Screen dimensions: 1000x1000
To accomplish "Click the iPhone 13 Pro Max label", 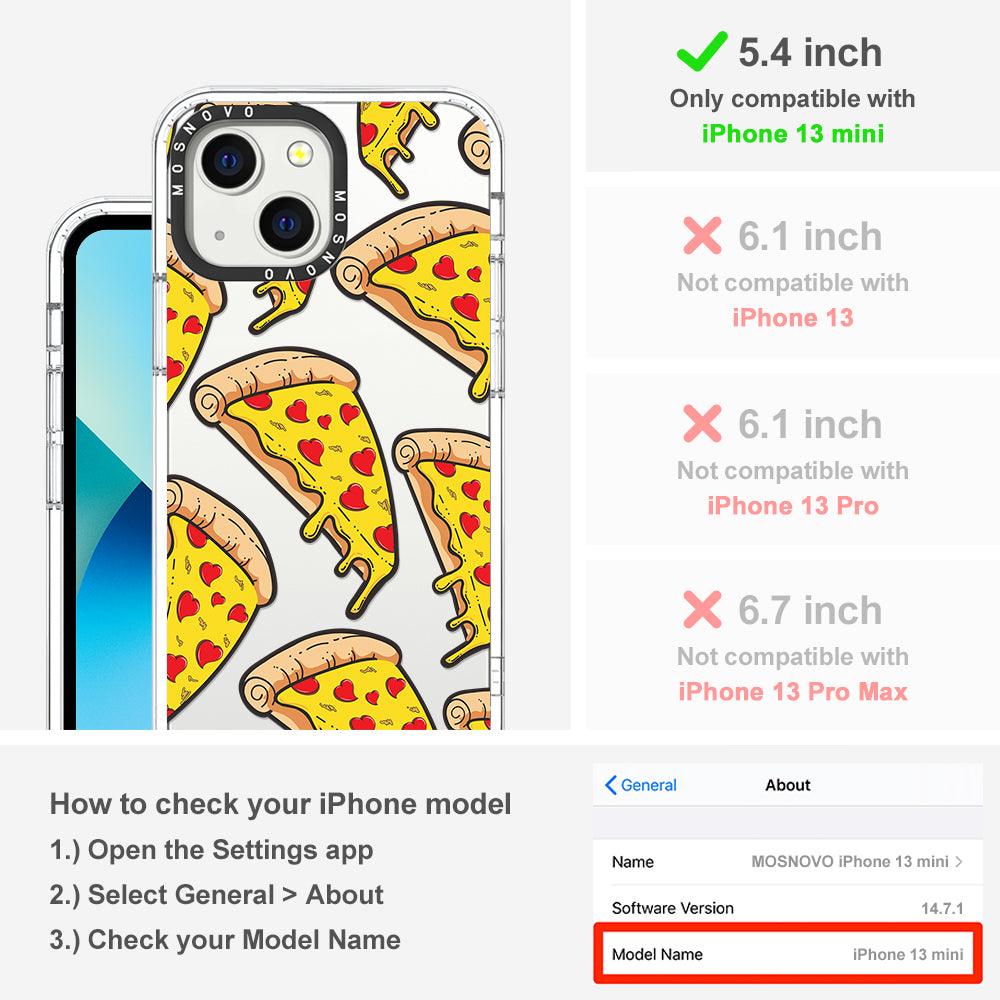I will (x=793, y=692).
